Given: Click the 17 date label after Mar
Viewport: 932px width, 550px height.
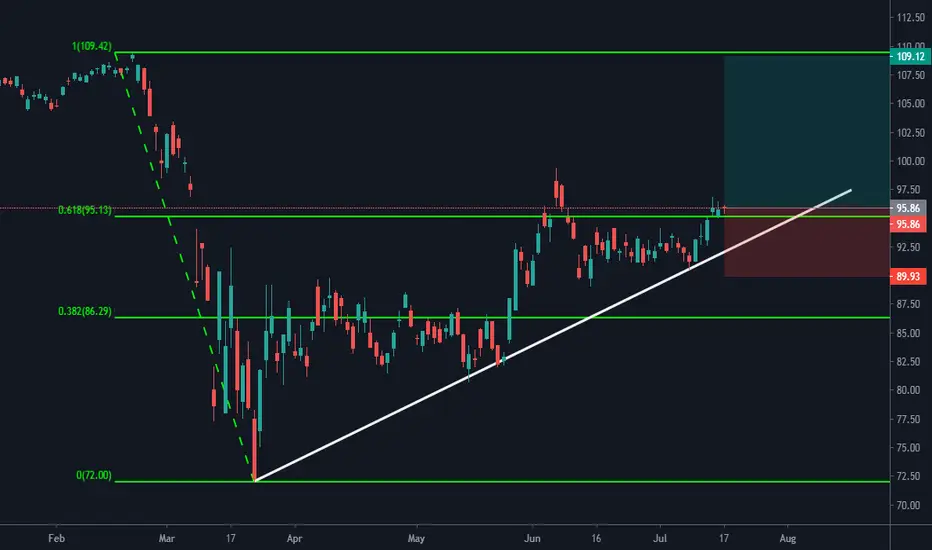Looking at the screenshot, I should tap(231, 538).
